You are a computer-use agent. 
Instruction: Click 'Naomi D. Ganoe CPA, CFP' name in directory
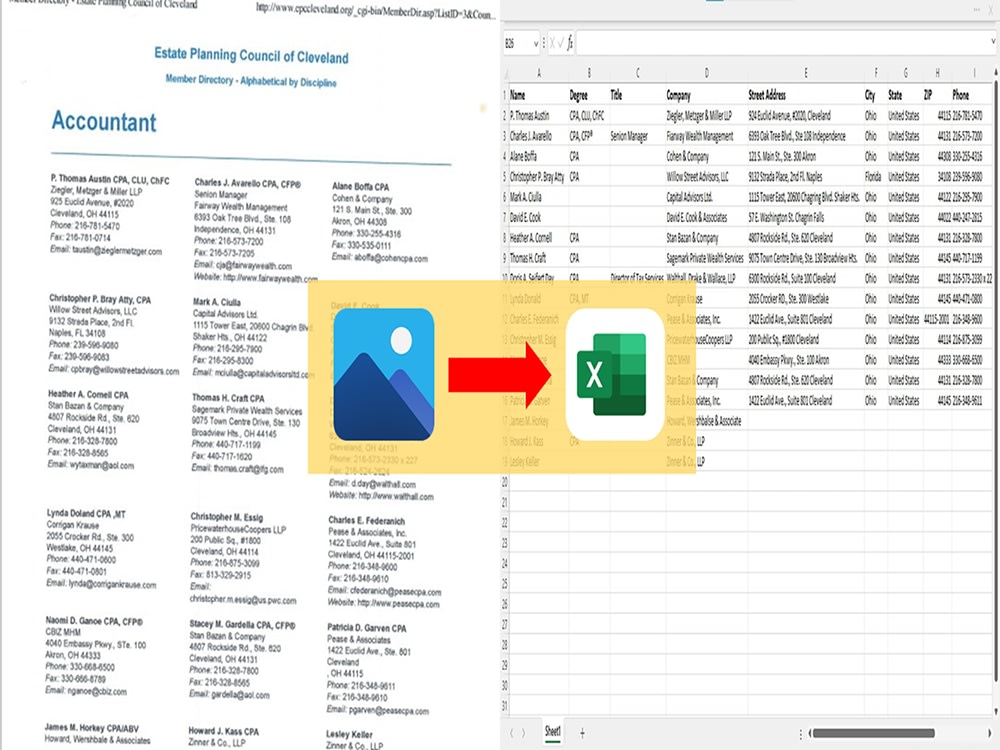[x=94, y=621]
